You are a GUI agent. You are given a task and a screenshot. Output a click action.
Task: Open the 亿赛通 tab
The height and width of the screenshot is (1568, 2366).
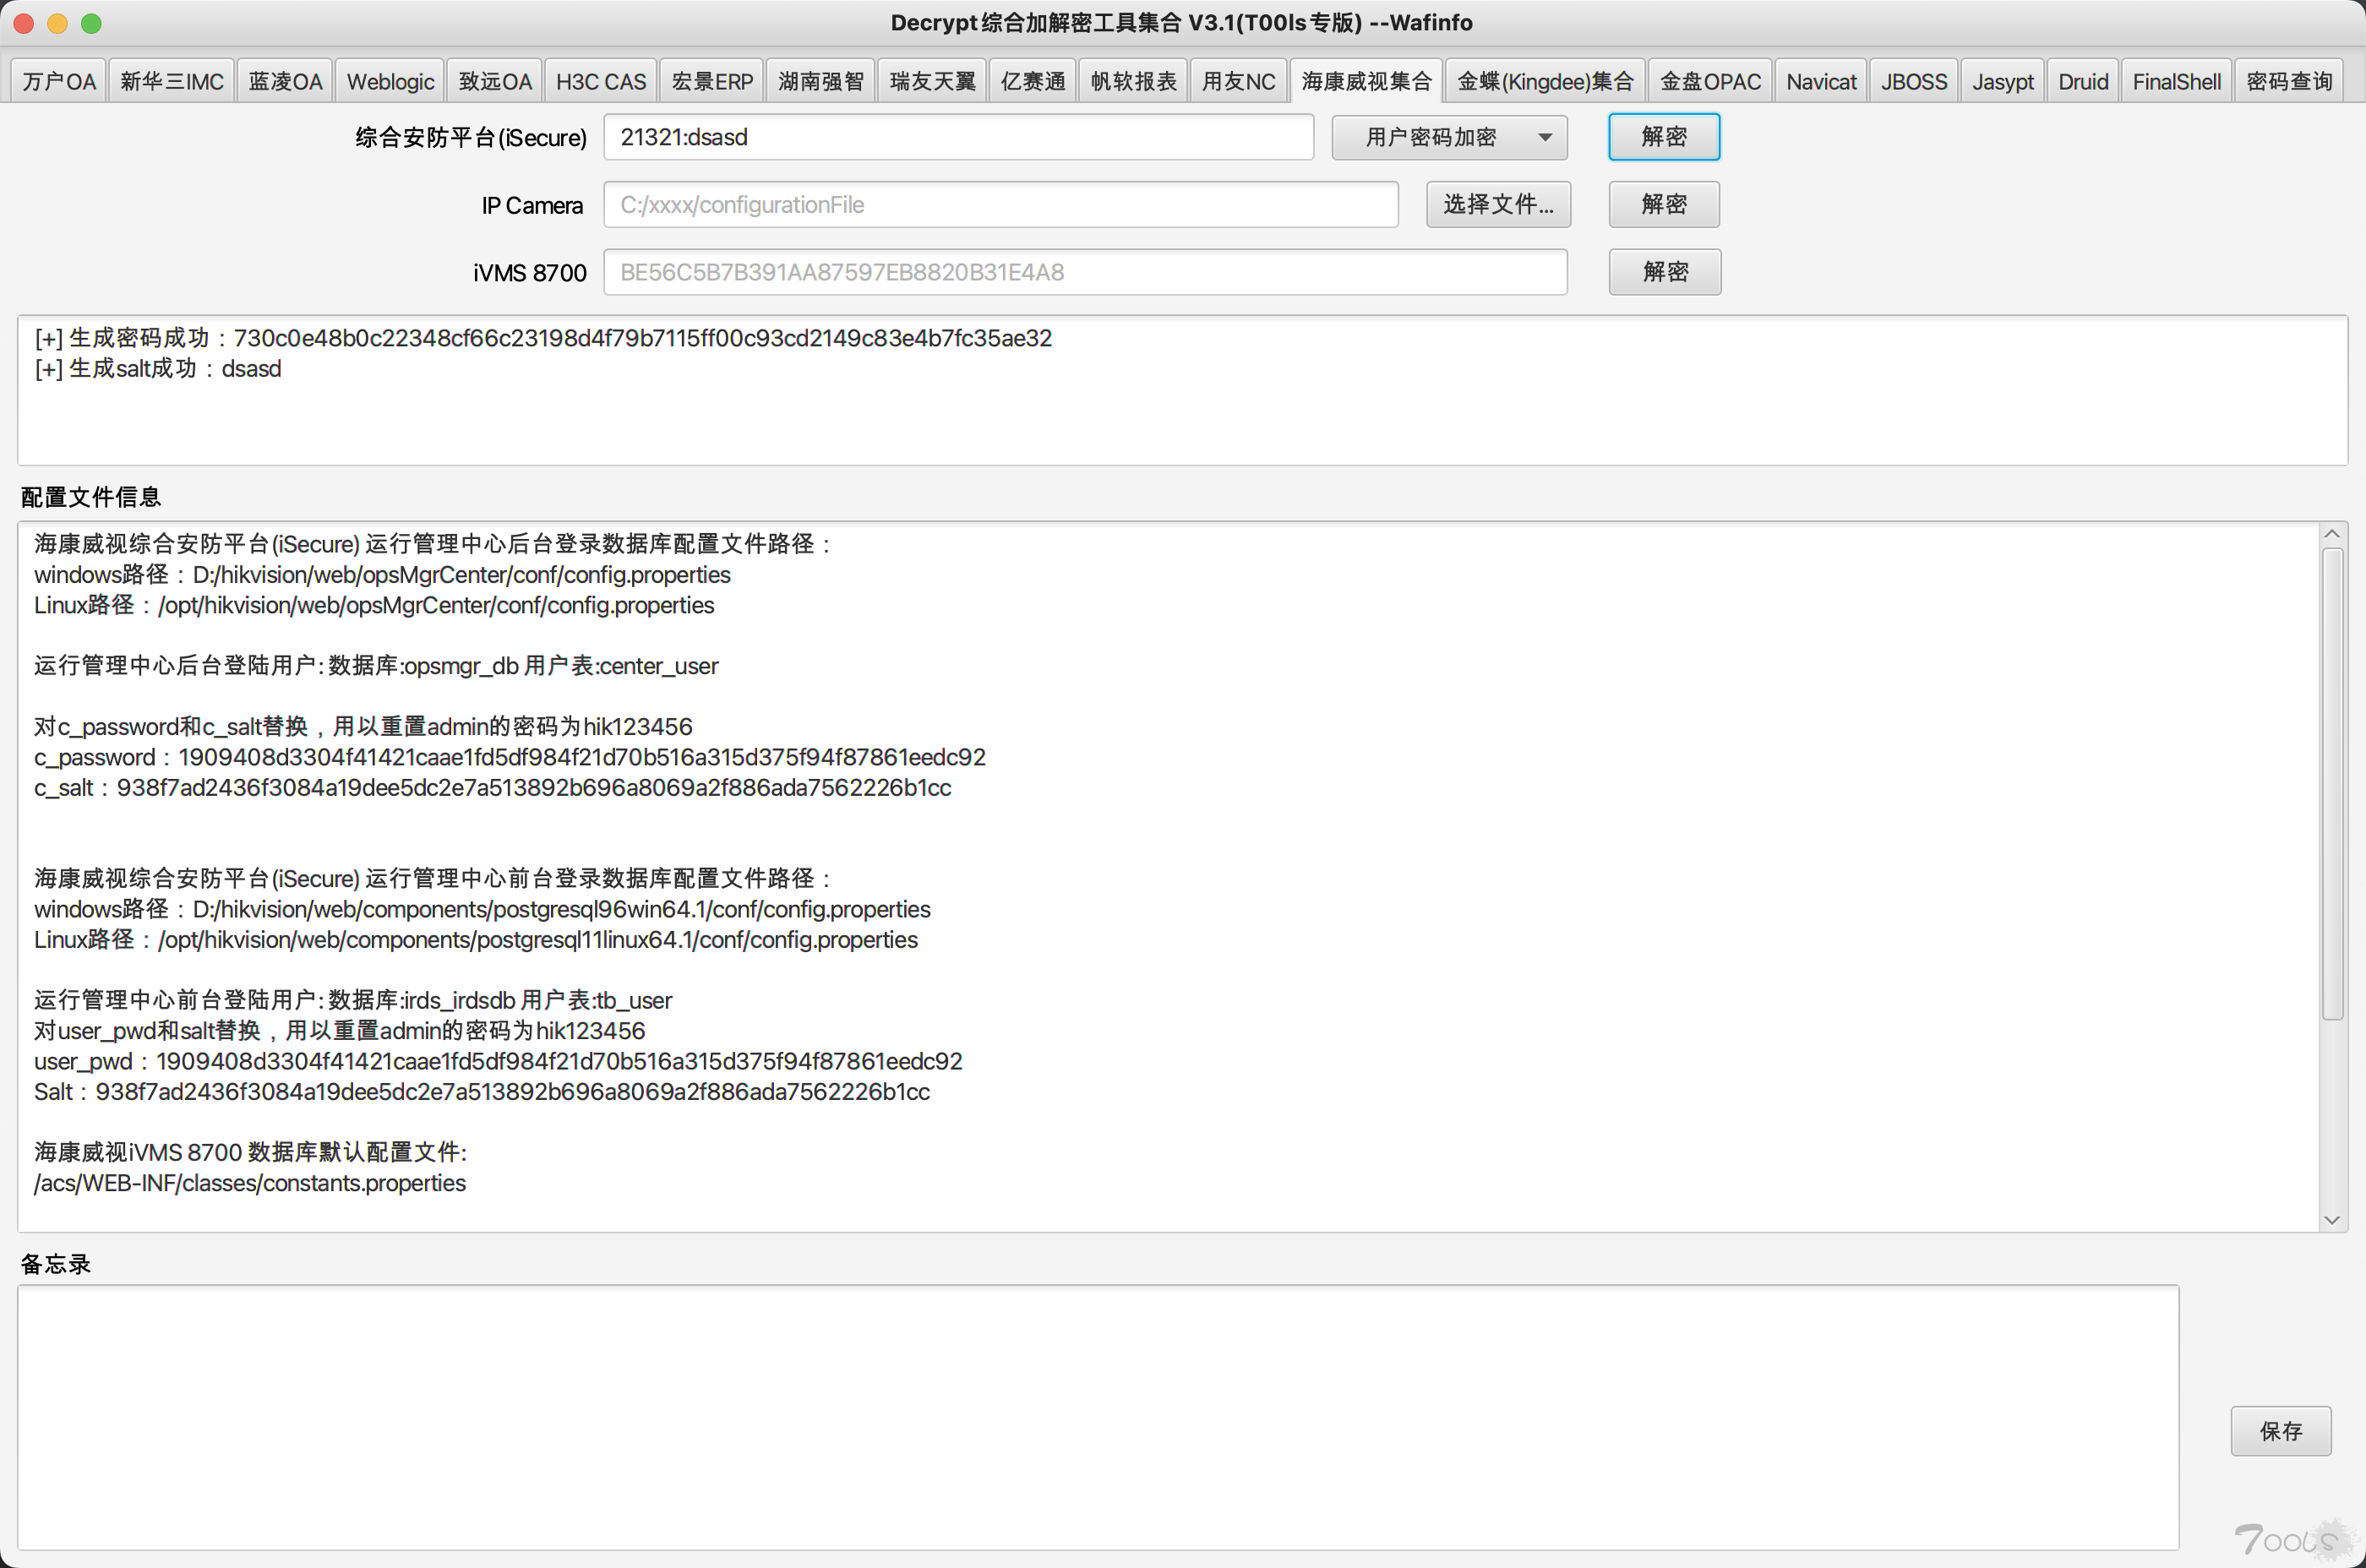(1033, 81)
